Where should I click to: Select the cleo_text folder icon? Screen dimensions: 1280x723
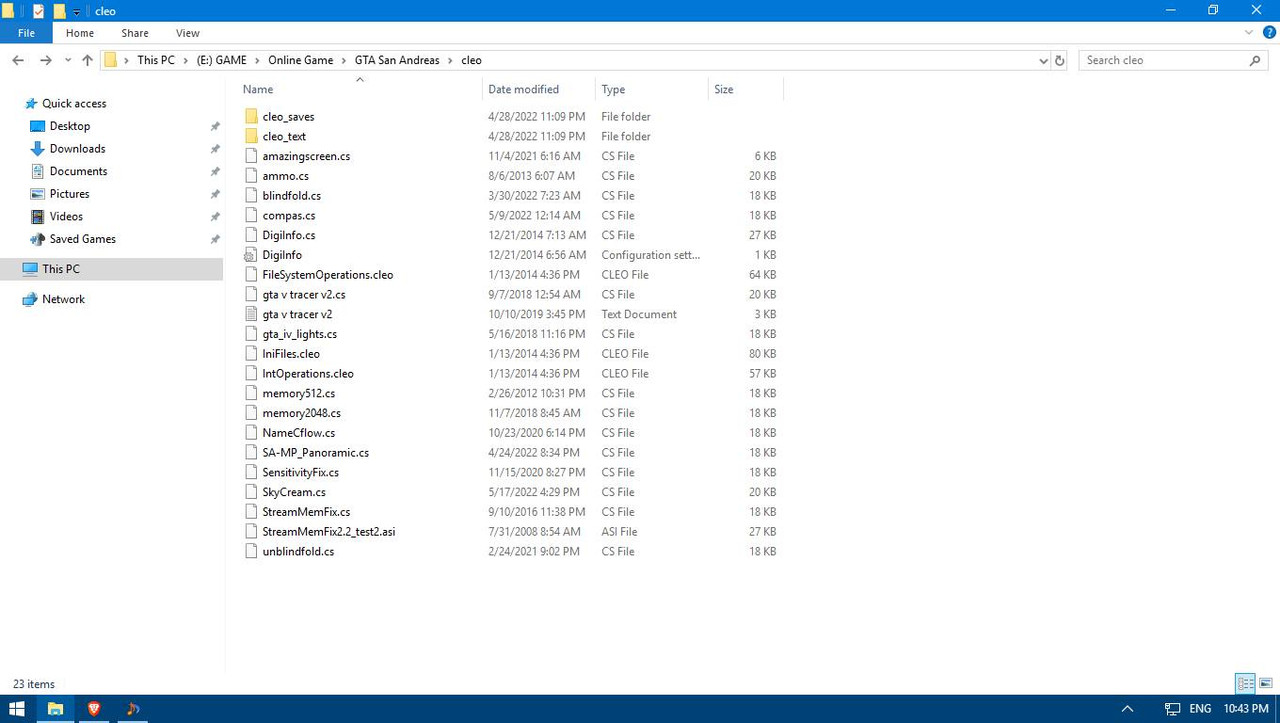click(x=251, y=137)
